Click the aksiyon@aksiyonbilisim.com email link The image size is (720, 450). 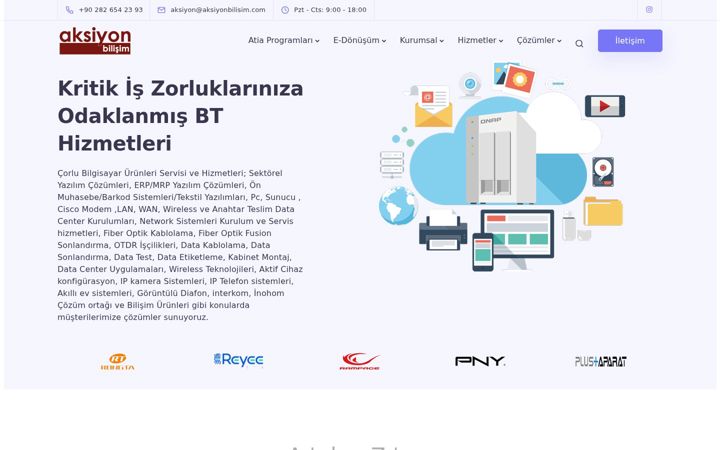[x=218, y=10]
